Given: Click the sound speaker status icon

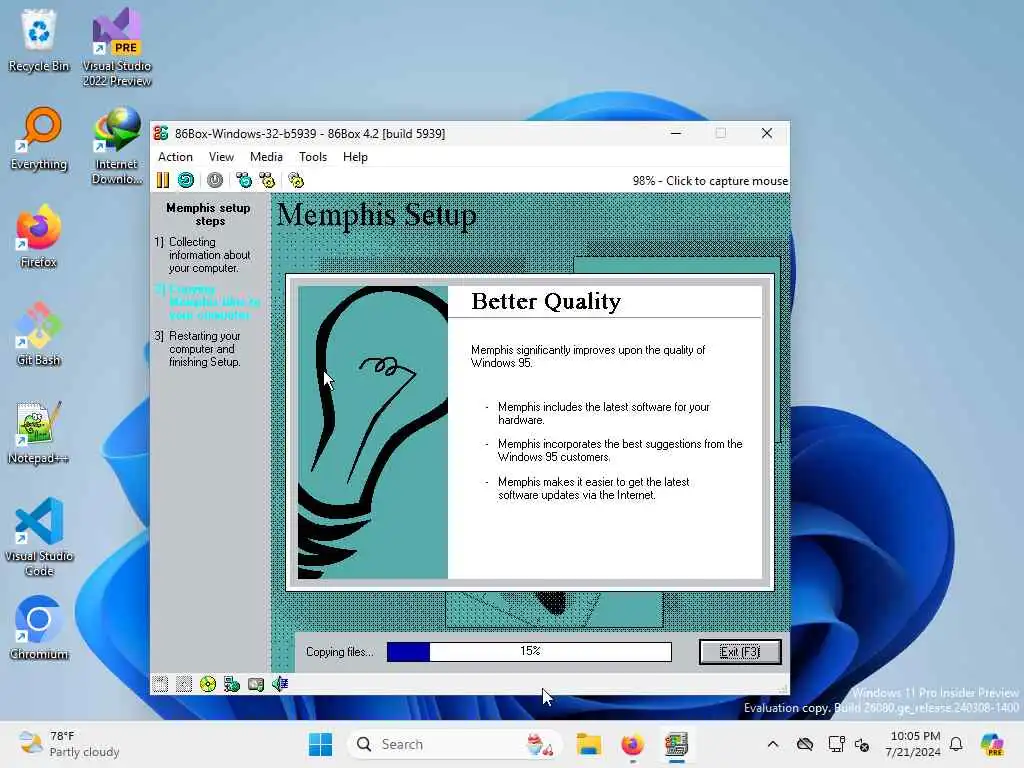Looking at the screenshot, I should coord(280,684).
